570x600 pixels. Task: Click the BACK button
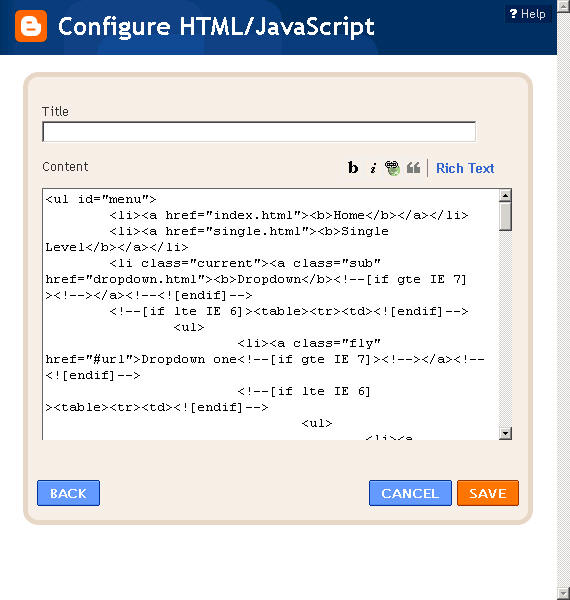coord(68,493)
